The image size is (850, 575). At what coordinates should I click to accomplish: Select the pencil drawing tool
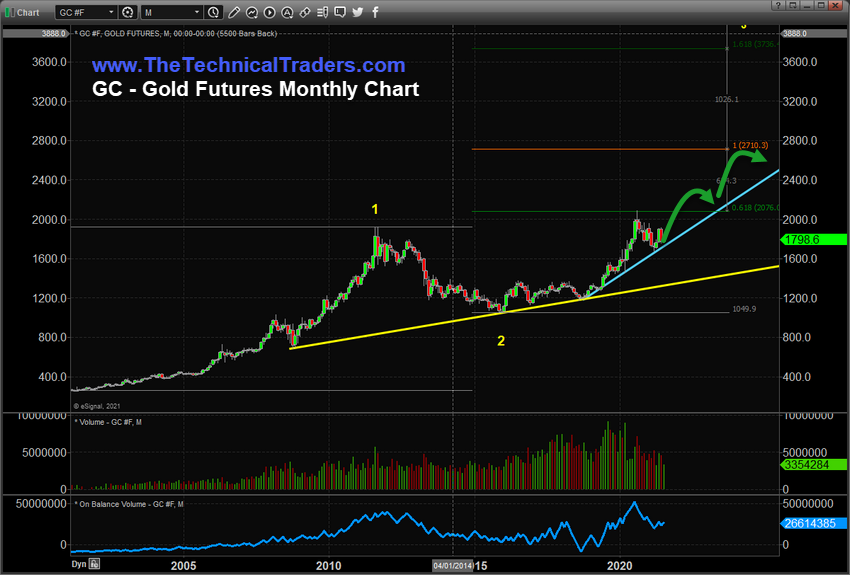pos(234,12)
